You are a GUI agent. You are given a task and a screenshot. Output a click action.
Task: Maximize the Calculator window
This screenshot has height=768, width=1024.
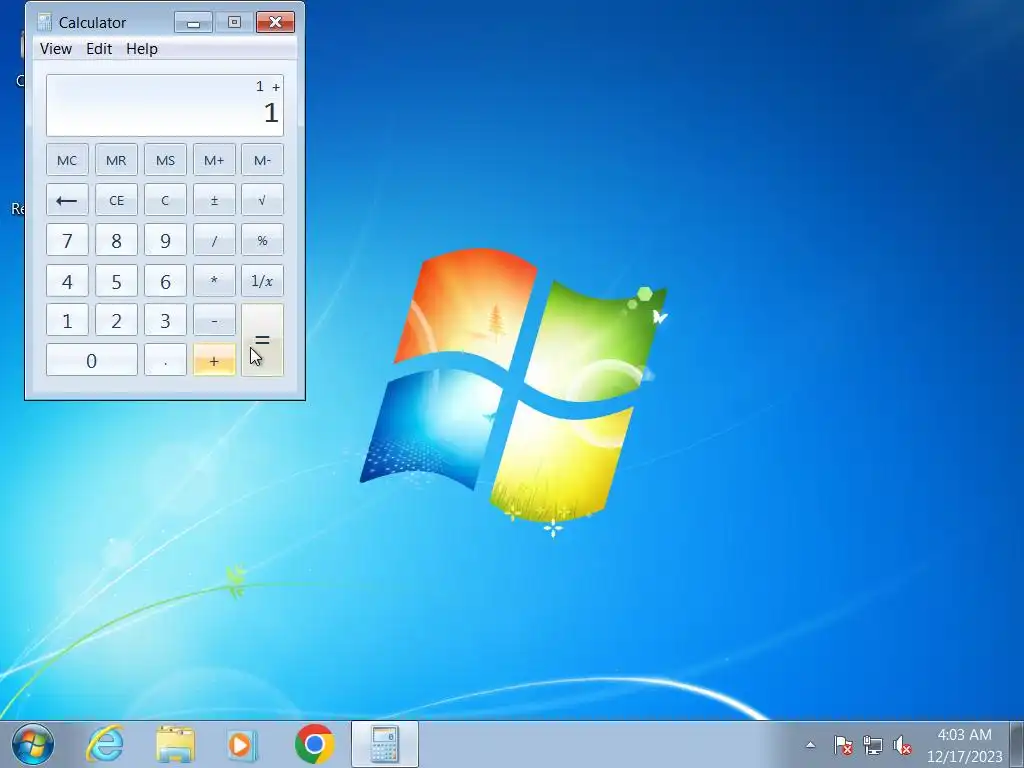coord(234,22)
